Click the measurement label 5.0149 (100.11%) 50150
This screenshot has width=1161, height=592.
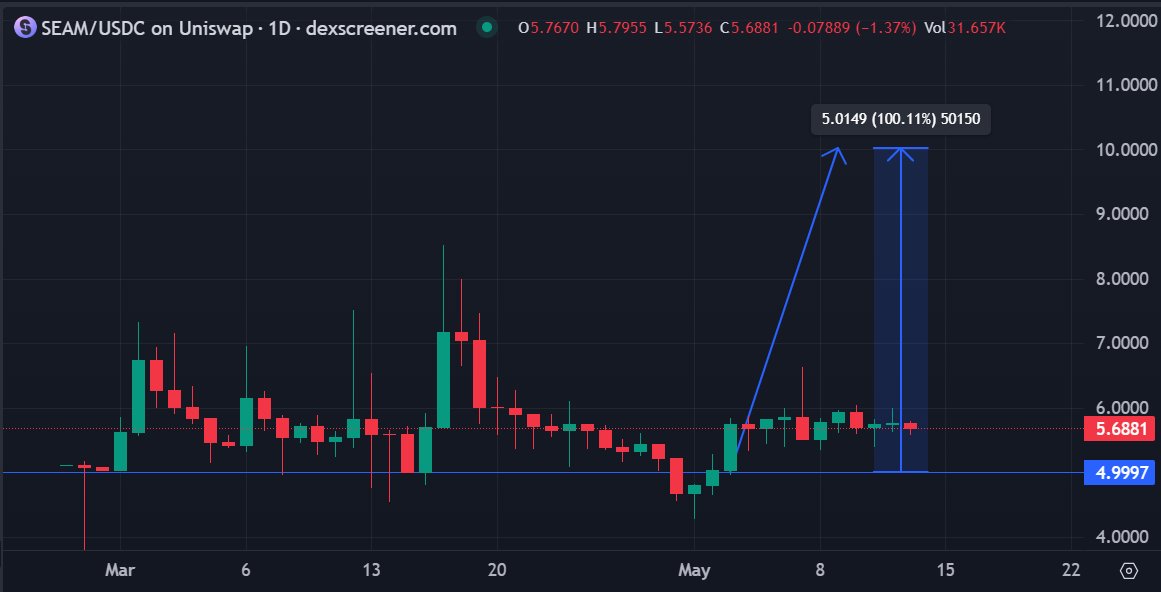point(900,120)
